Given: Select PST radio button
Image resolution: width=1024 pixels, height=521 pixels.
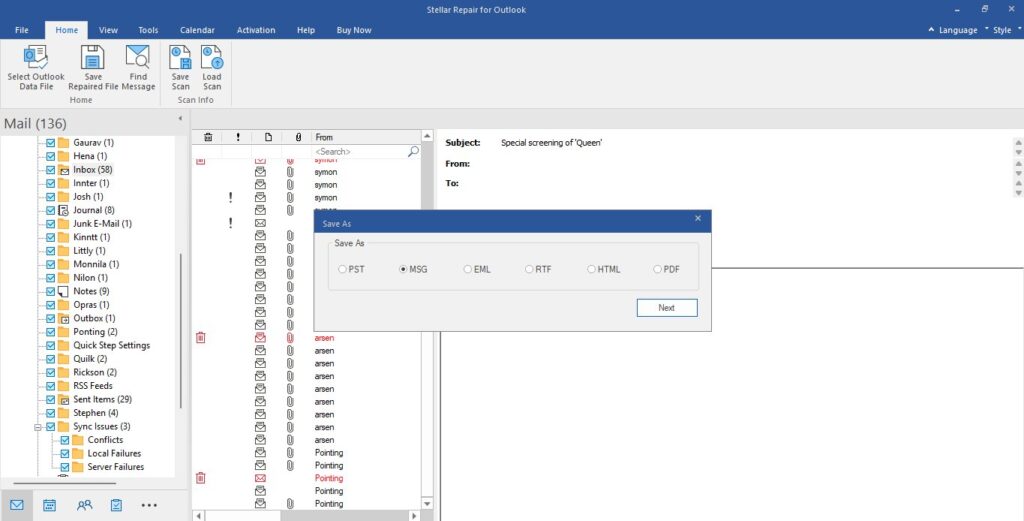Looking at the screenshot, I should [342, 269].
